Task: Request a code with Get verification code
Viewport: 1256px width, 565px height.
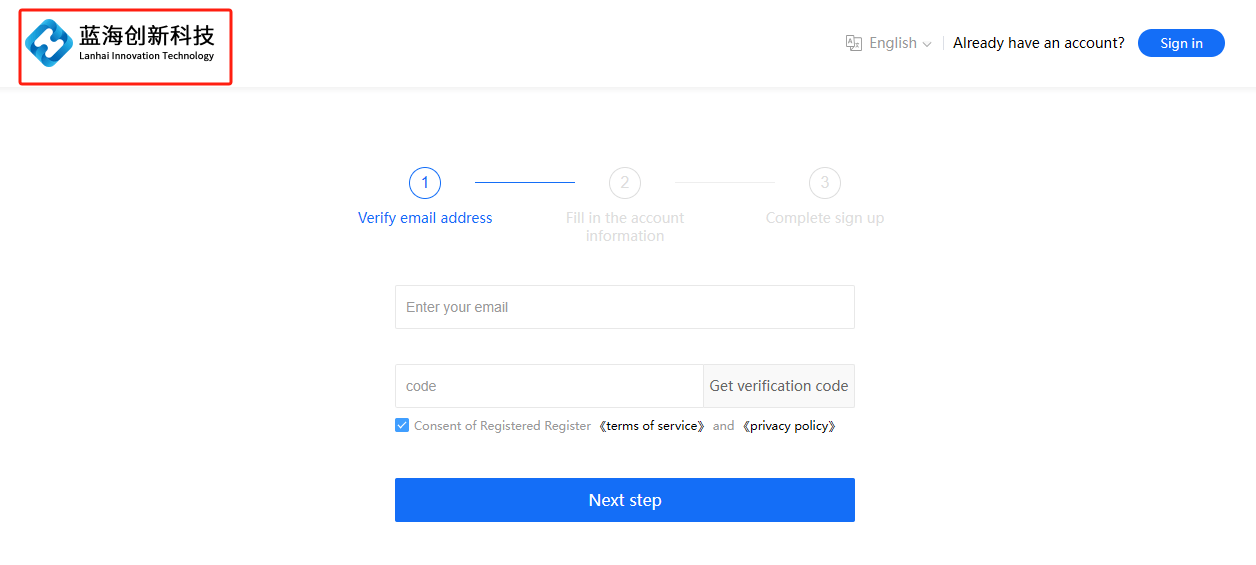Action: pyautogui.click(x=779, y=386)
